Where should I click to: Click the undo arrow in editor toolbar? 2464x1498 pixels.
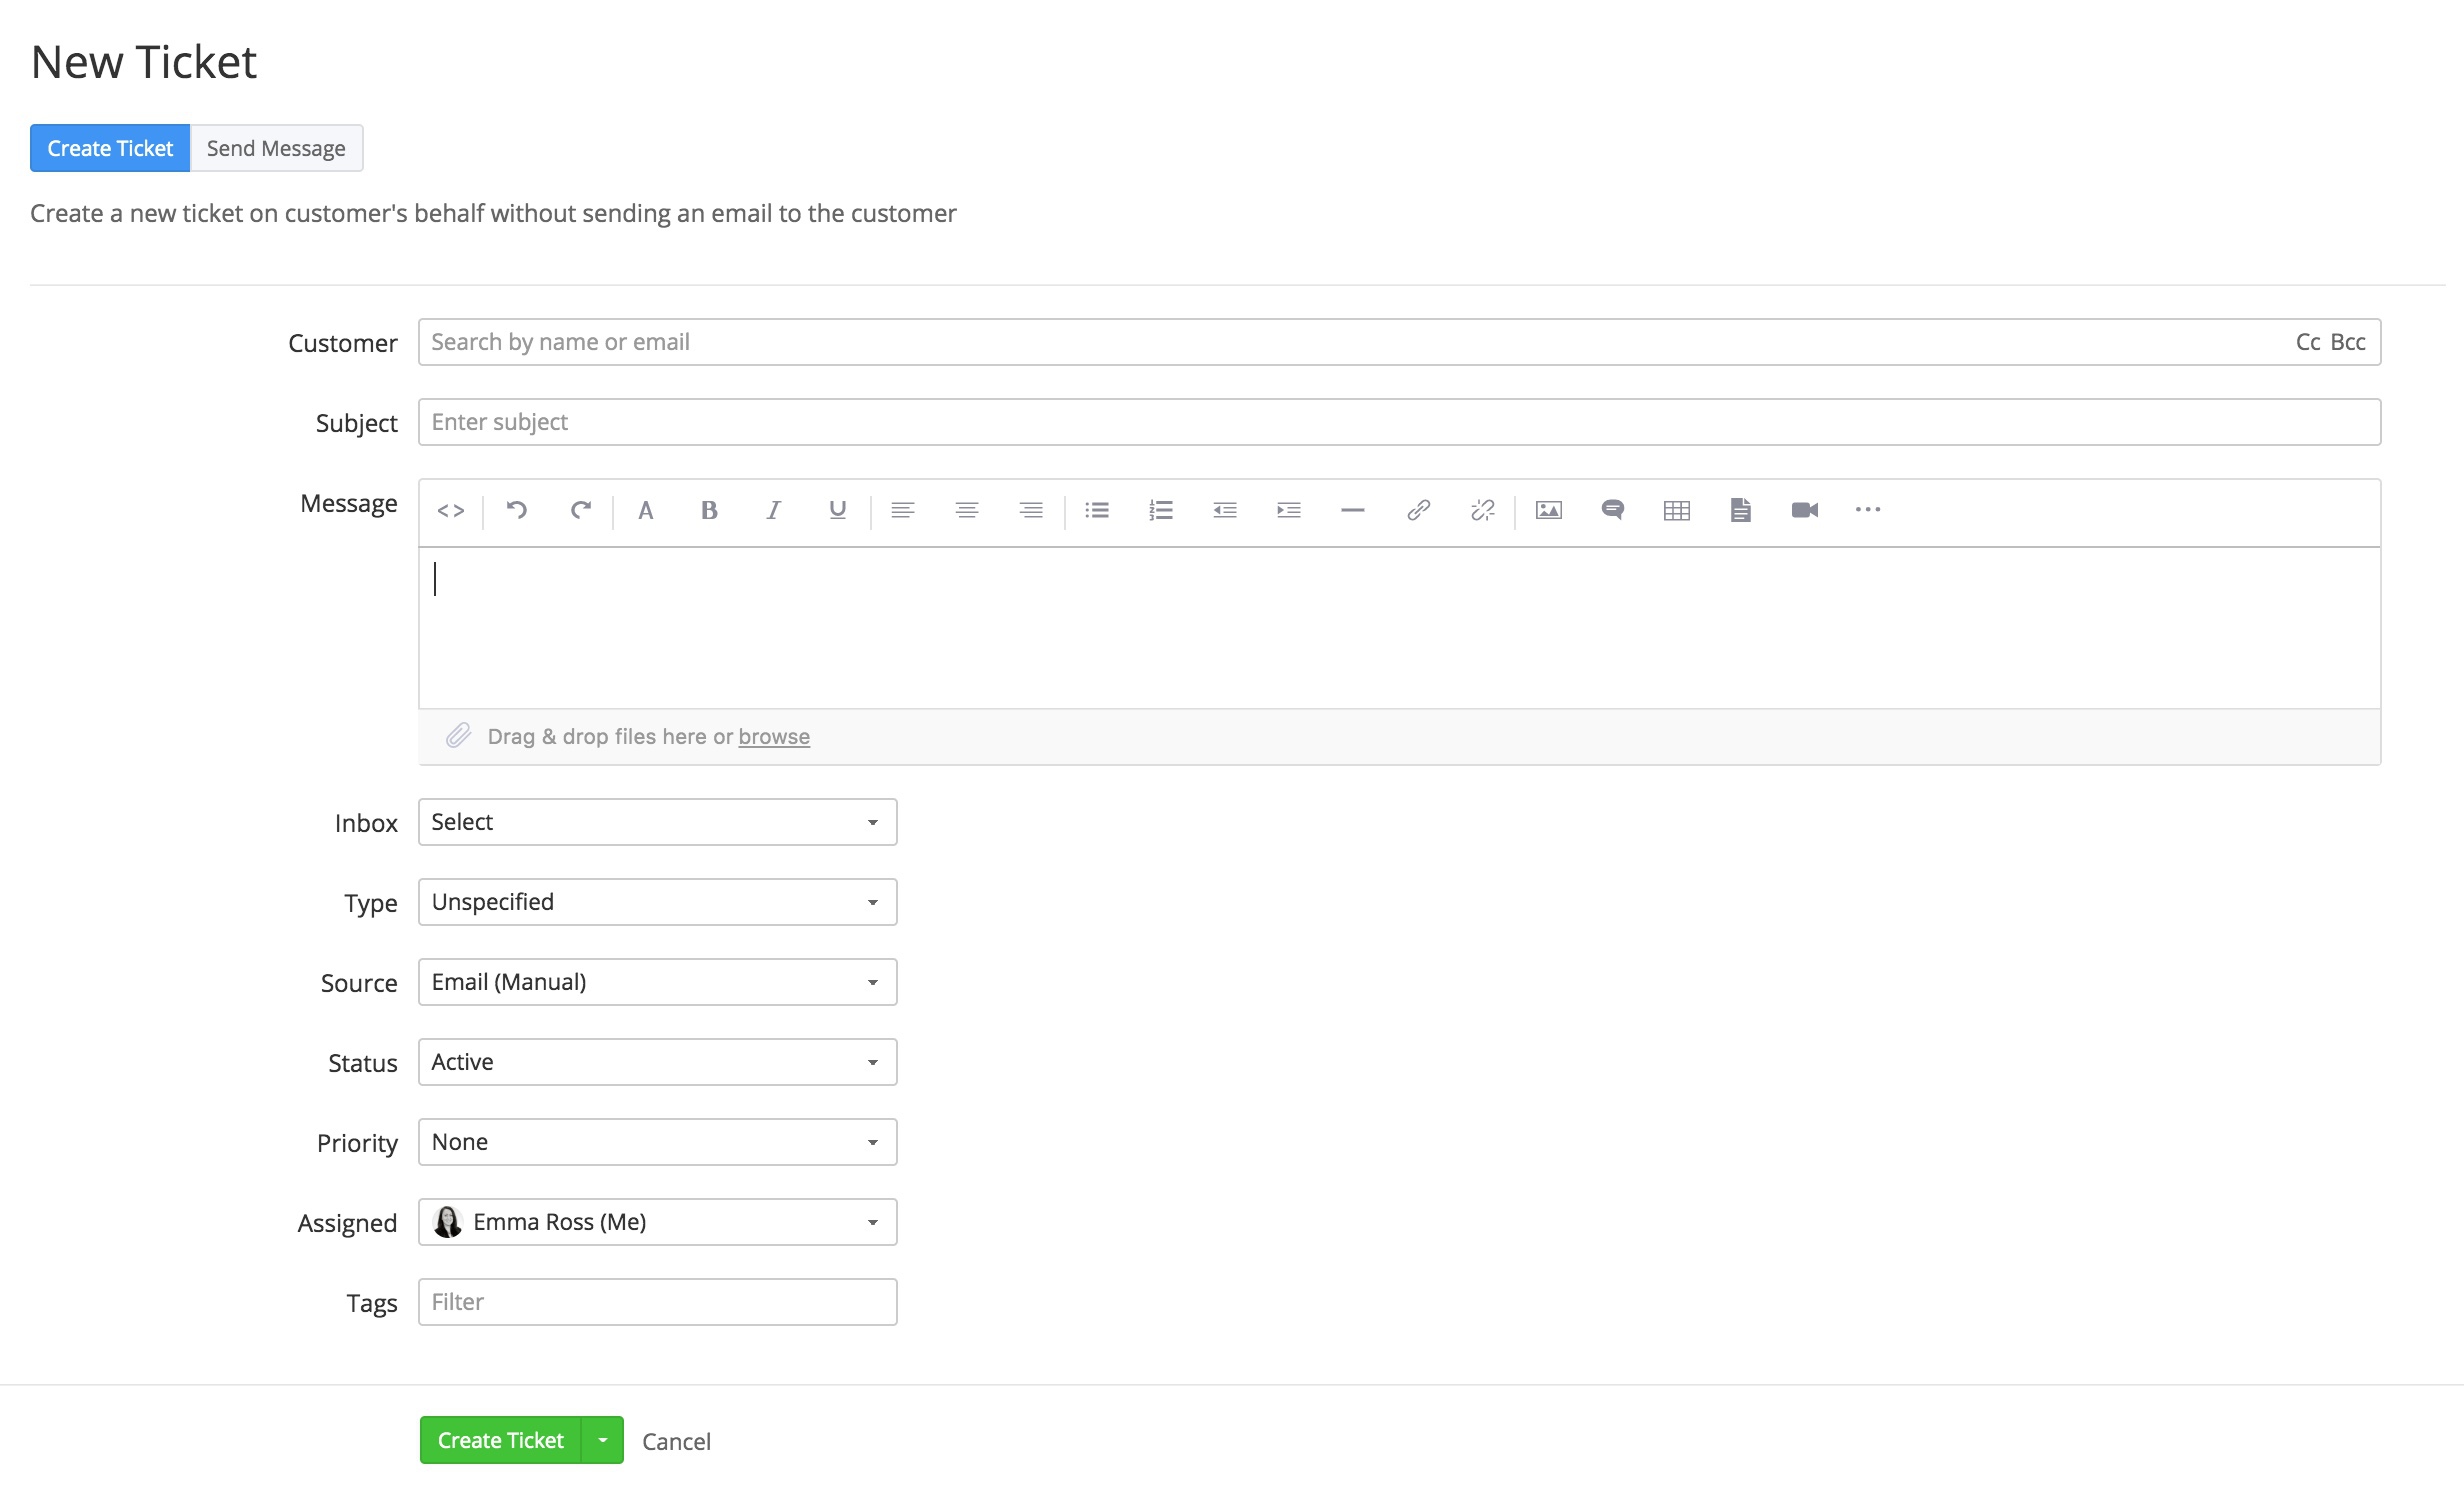point(516,510)
